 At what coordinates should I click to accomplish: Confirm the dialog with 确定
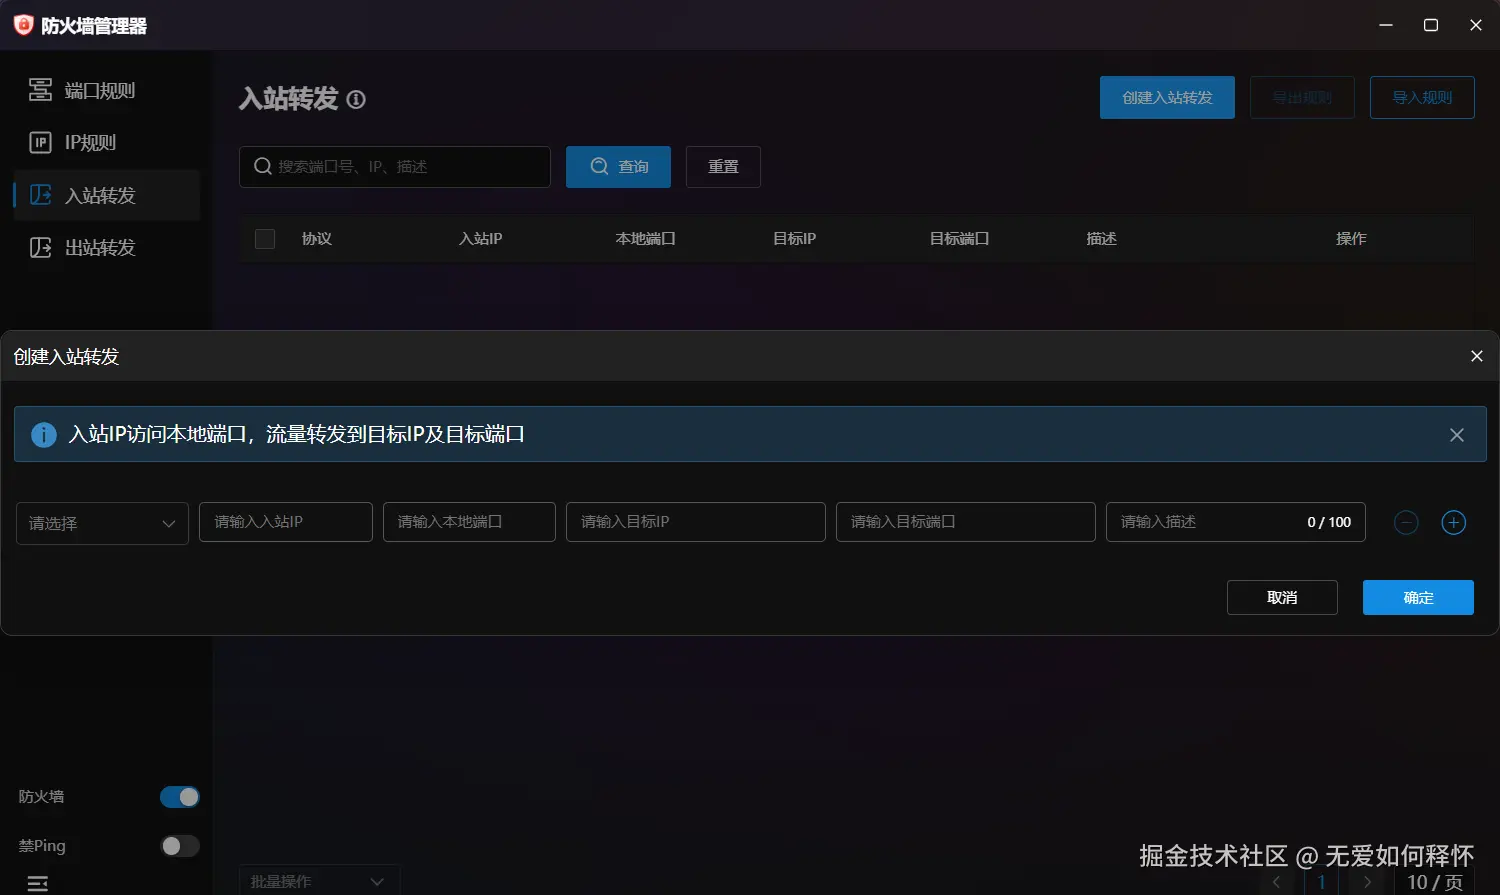tap(1418, 597)
